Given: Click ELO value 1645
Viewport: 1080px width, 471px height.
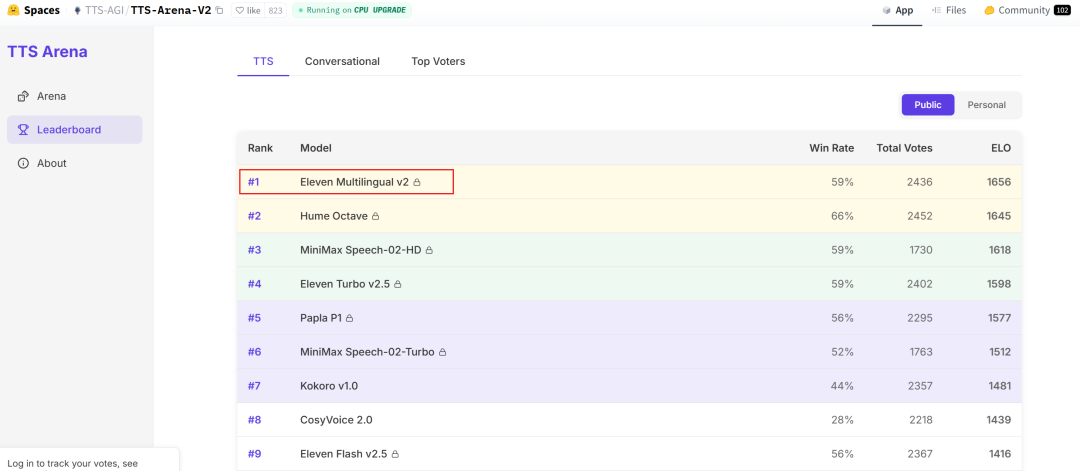Looking at the screenshot, I should click(999, 216).
